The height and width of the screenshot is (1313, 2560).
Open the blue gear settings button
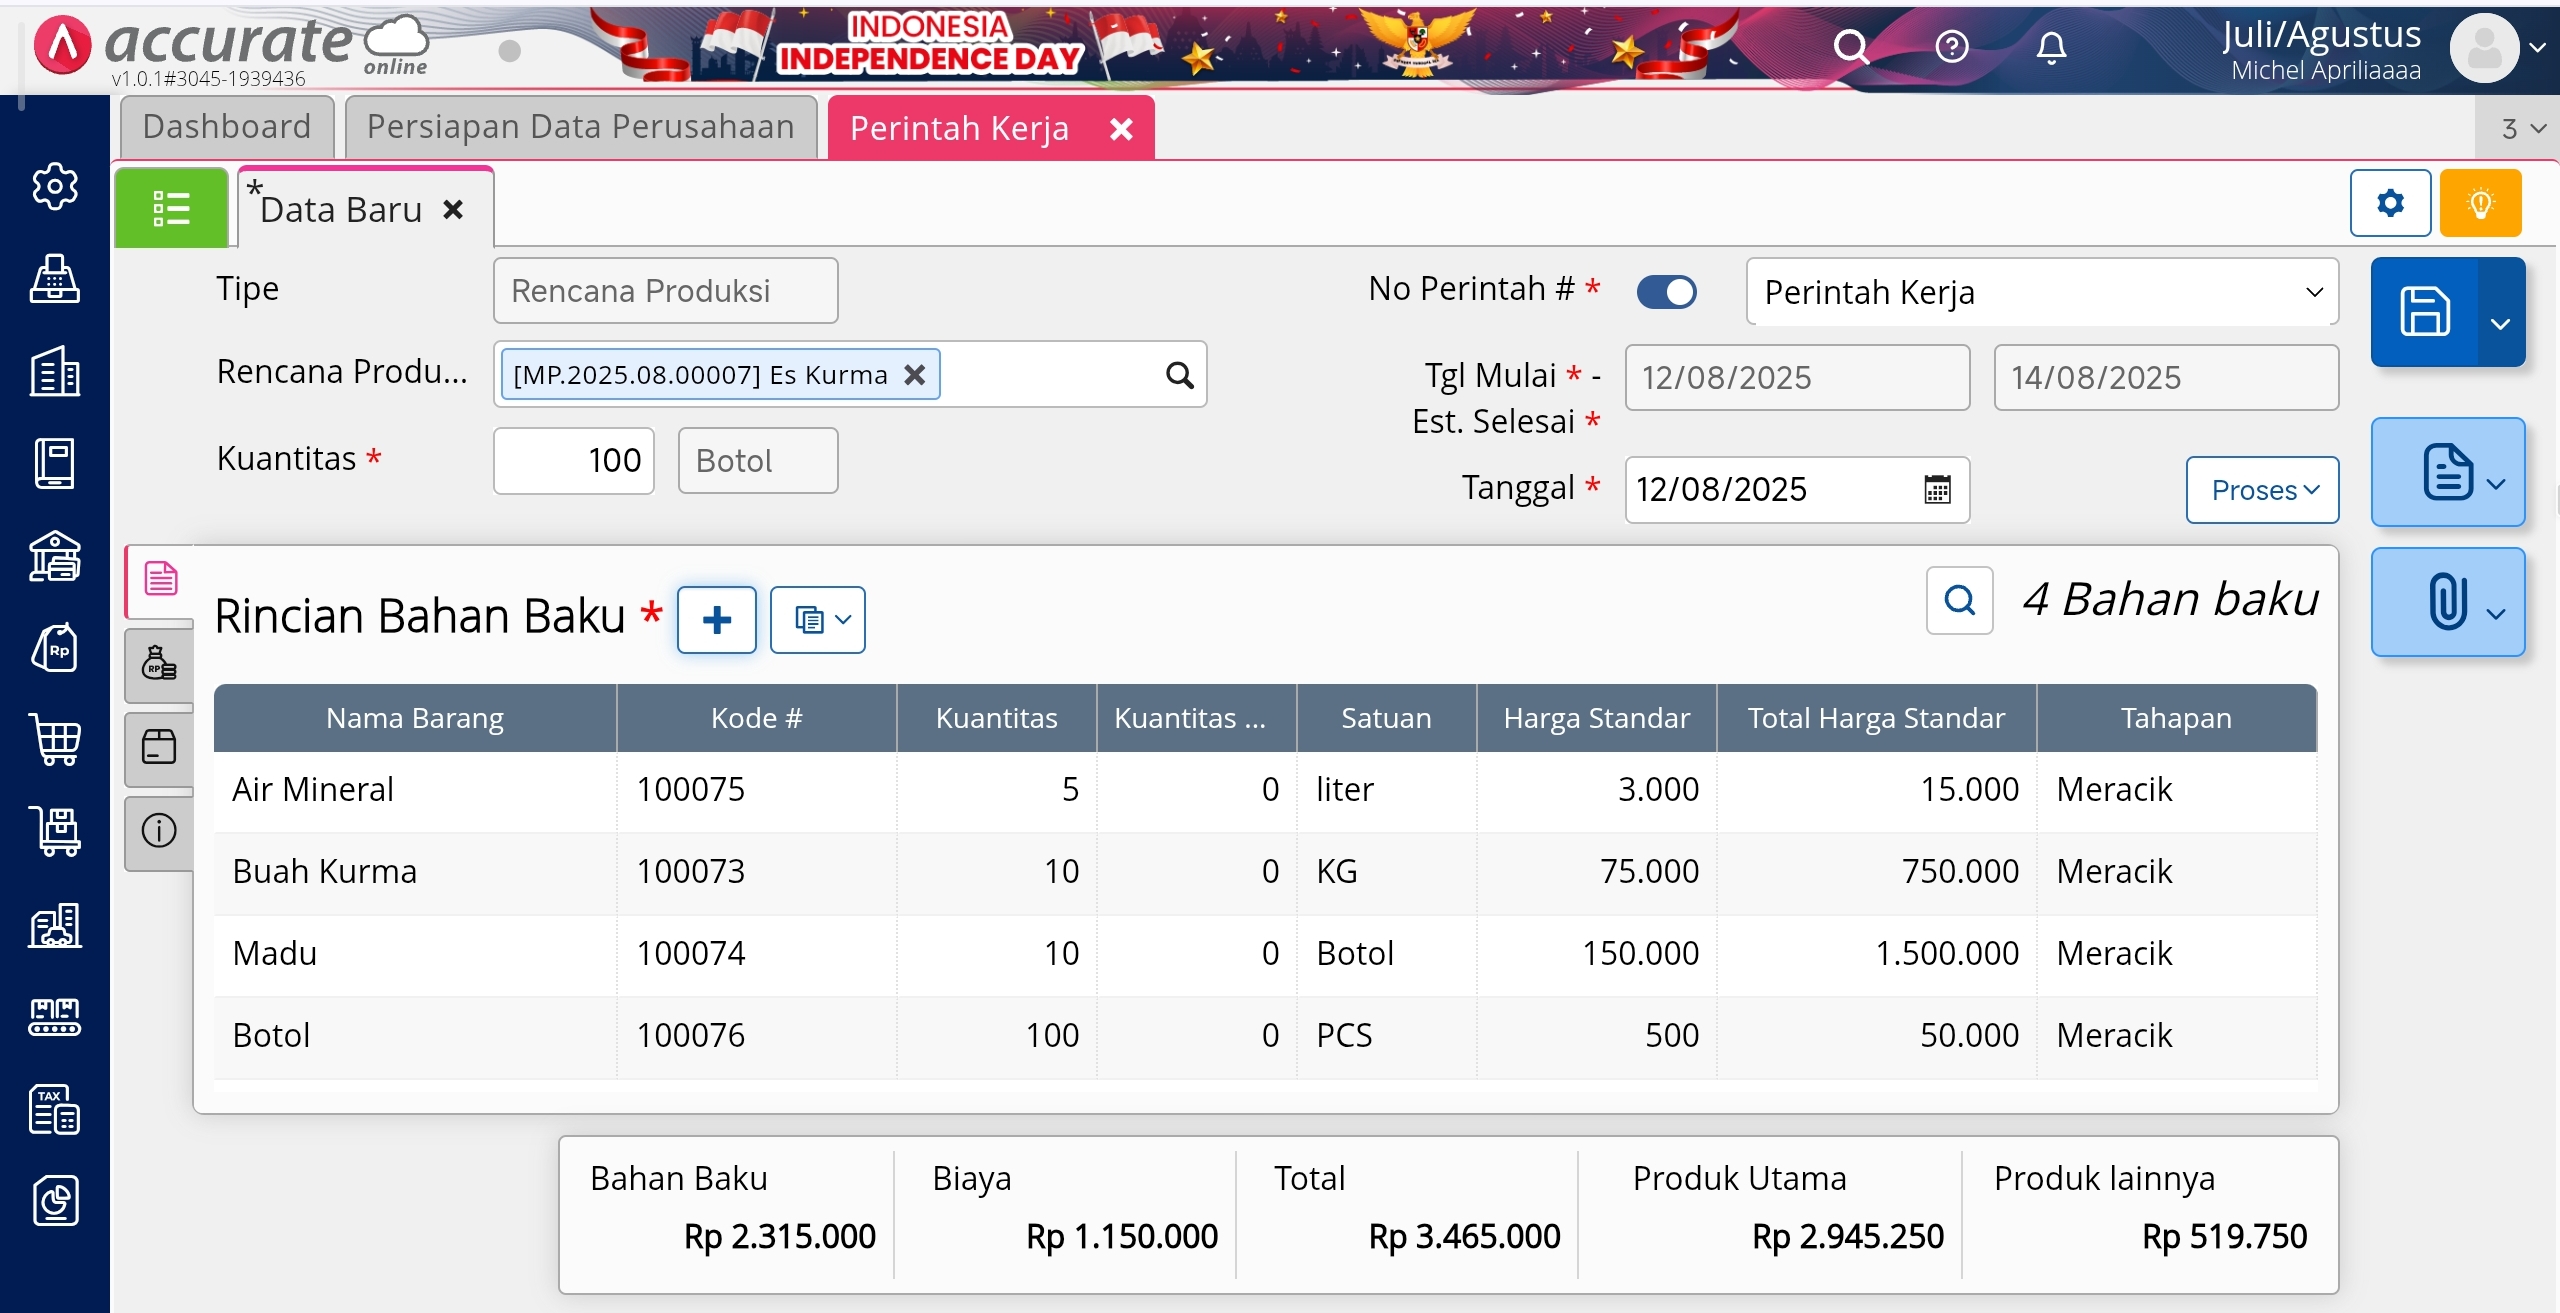2390,203
